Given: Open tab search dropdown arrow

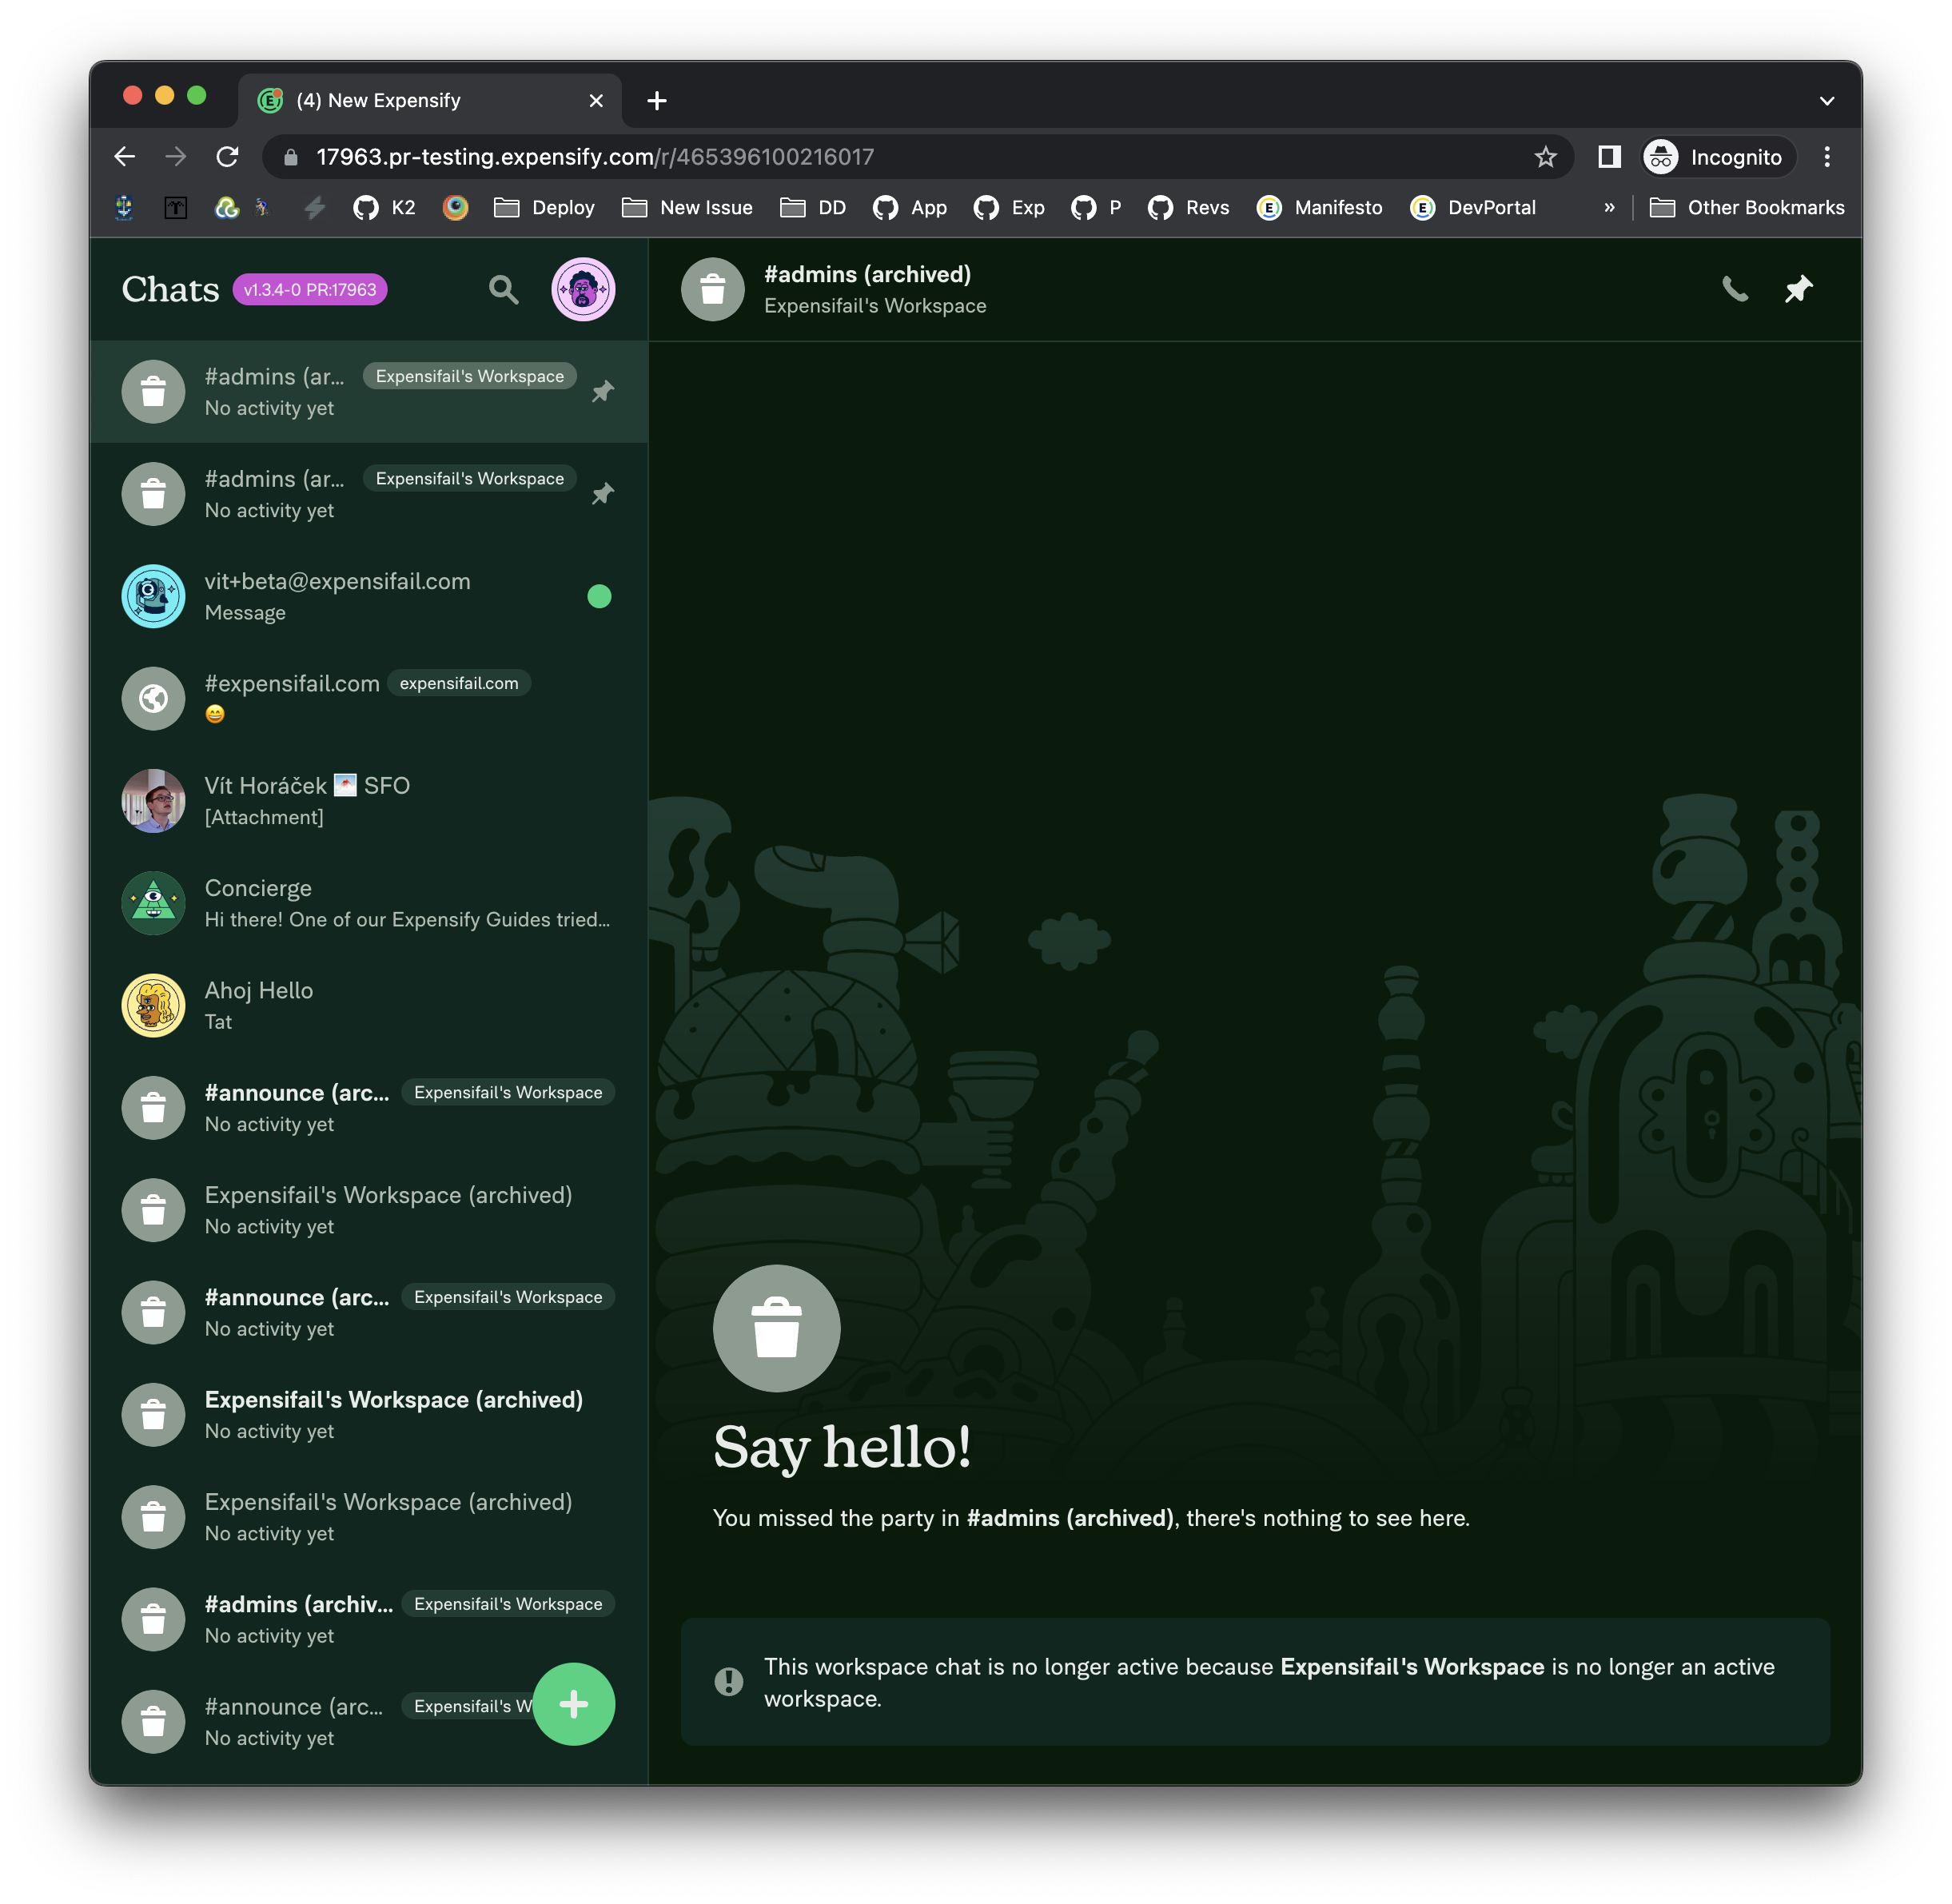Looking at the screenshot, I should [1826, 101].
